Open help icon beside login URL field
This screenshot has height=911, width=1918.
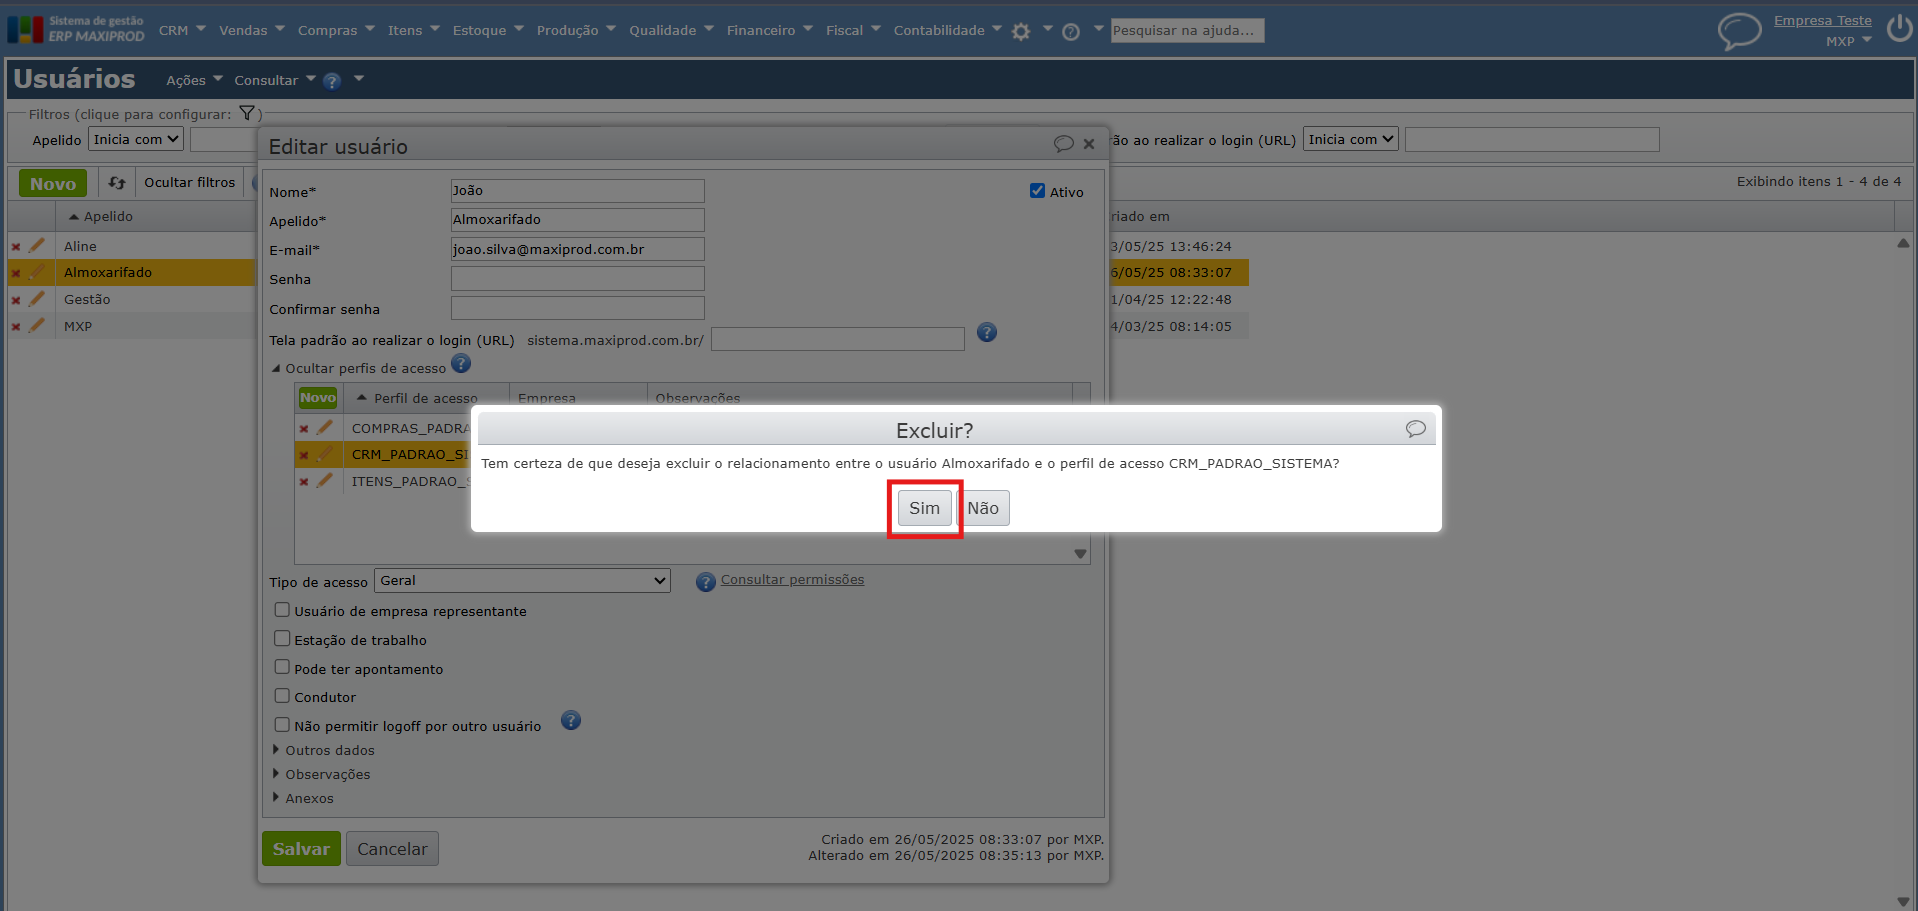coord(987,333)
